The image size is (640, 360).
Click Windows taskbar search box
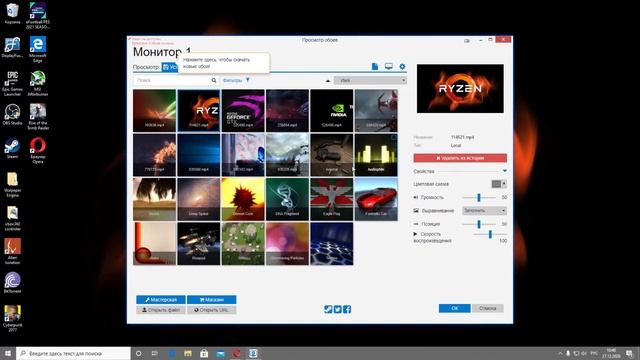pyautogui.click(x=73, y=353)
